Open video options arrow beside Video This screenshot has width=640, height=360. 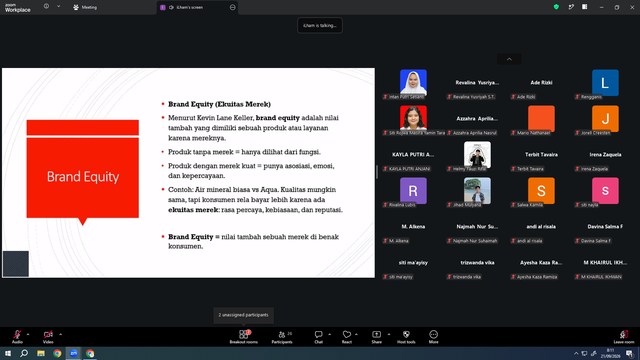[60, 334]
